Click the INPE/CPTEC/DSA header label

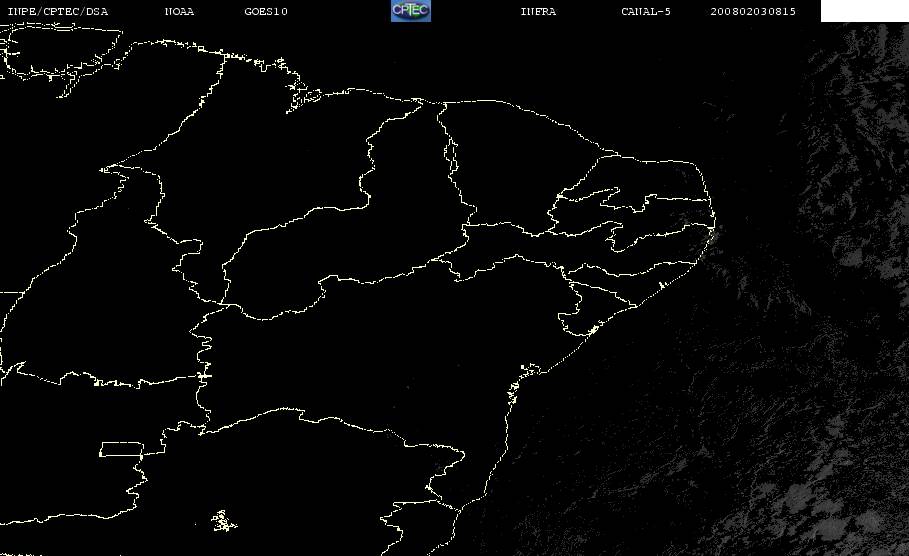[x=57, y=12]
